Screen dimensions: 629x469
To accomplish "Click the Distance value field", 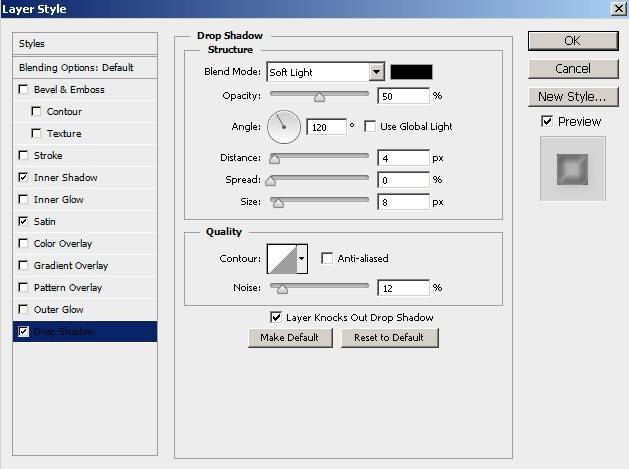I will 404,158.
